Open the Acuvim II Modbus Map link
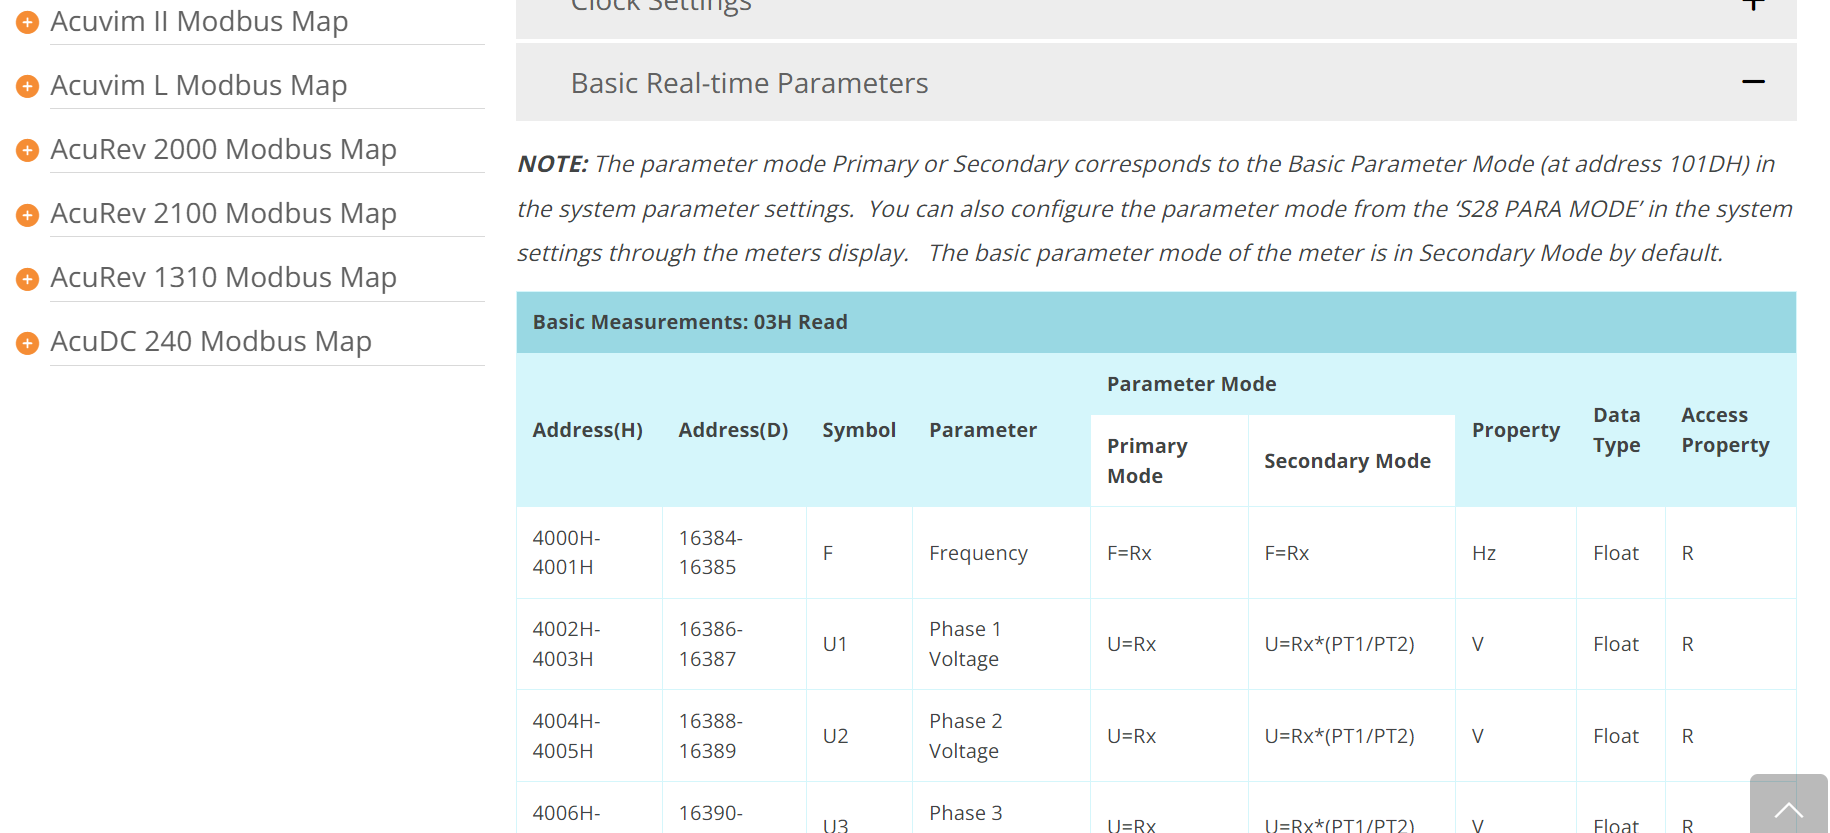The height and width of the screenshot is (833, 1830). click(199, 21)
